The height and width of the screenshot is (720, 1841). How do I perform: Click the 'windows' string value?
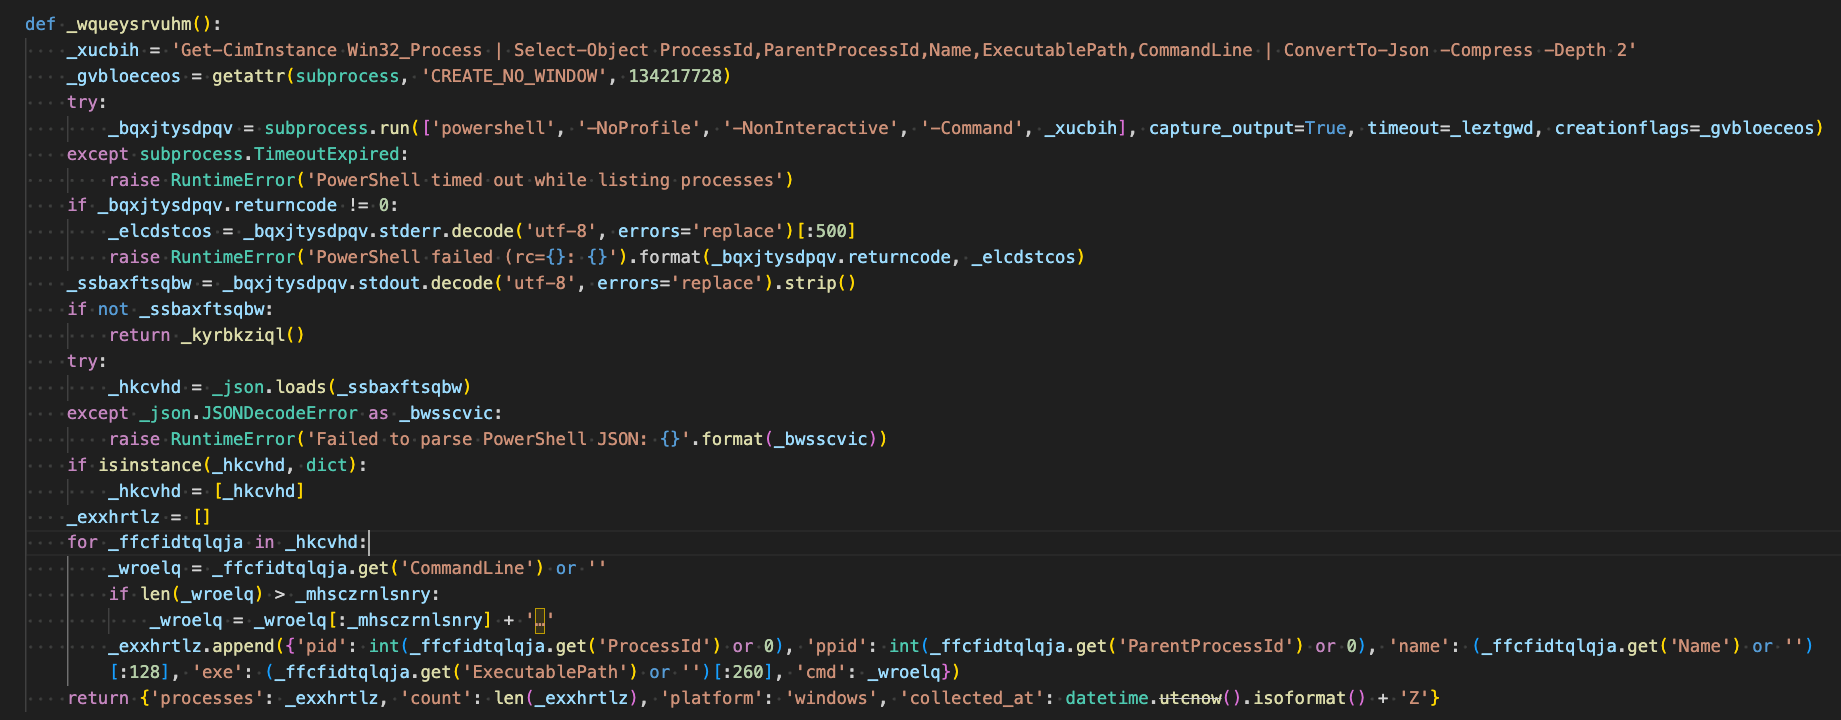click(832, 698)
